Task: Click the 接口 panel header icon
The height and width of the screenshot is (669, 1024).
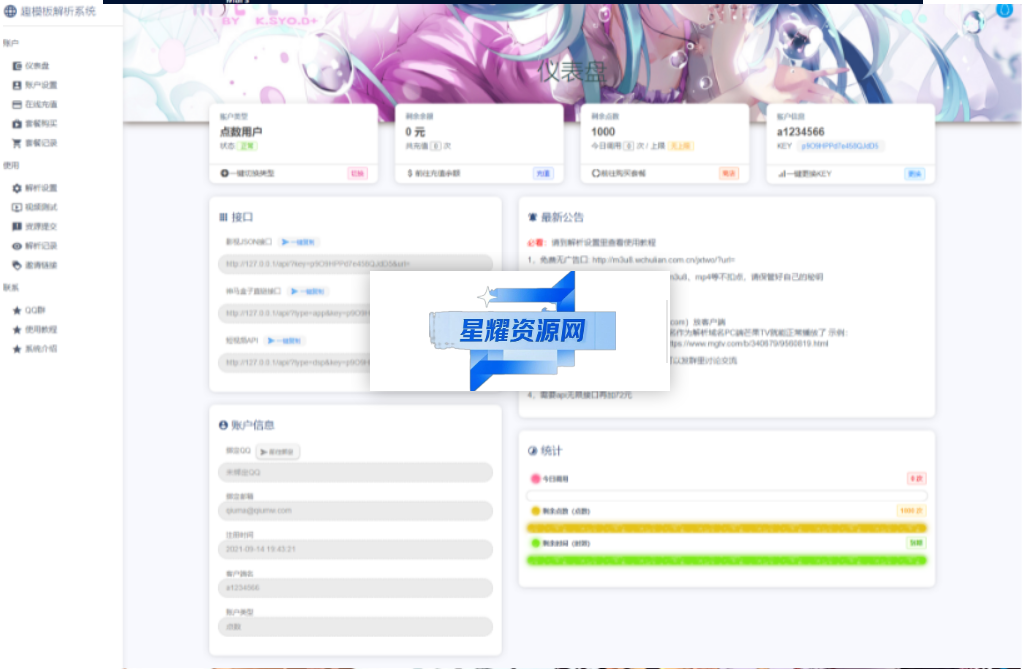Action: [x=223, y=217]
